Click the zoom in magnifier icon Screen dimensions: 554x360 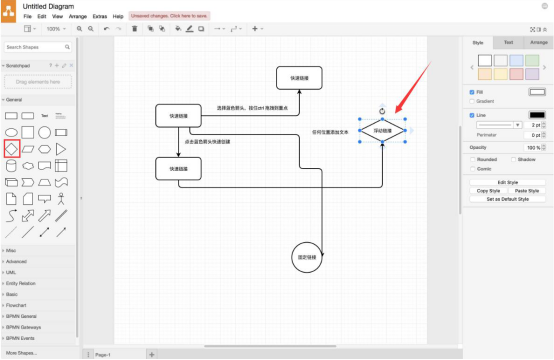point(79,29)
